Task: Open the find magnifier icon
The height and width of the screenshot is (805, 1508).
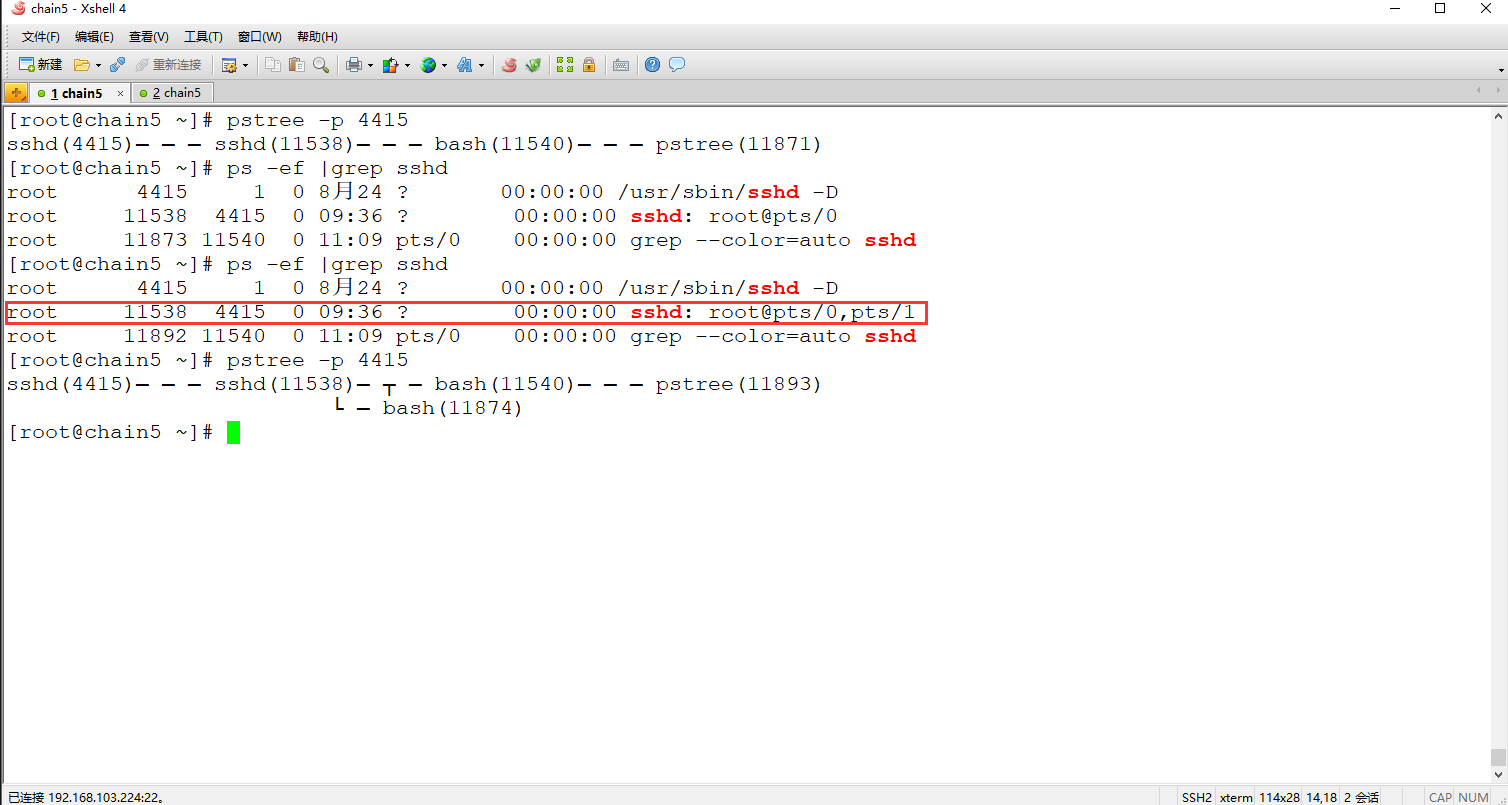Action: (322, 64)
